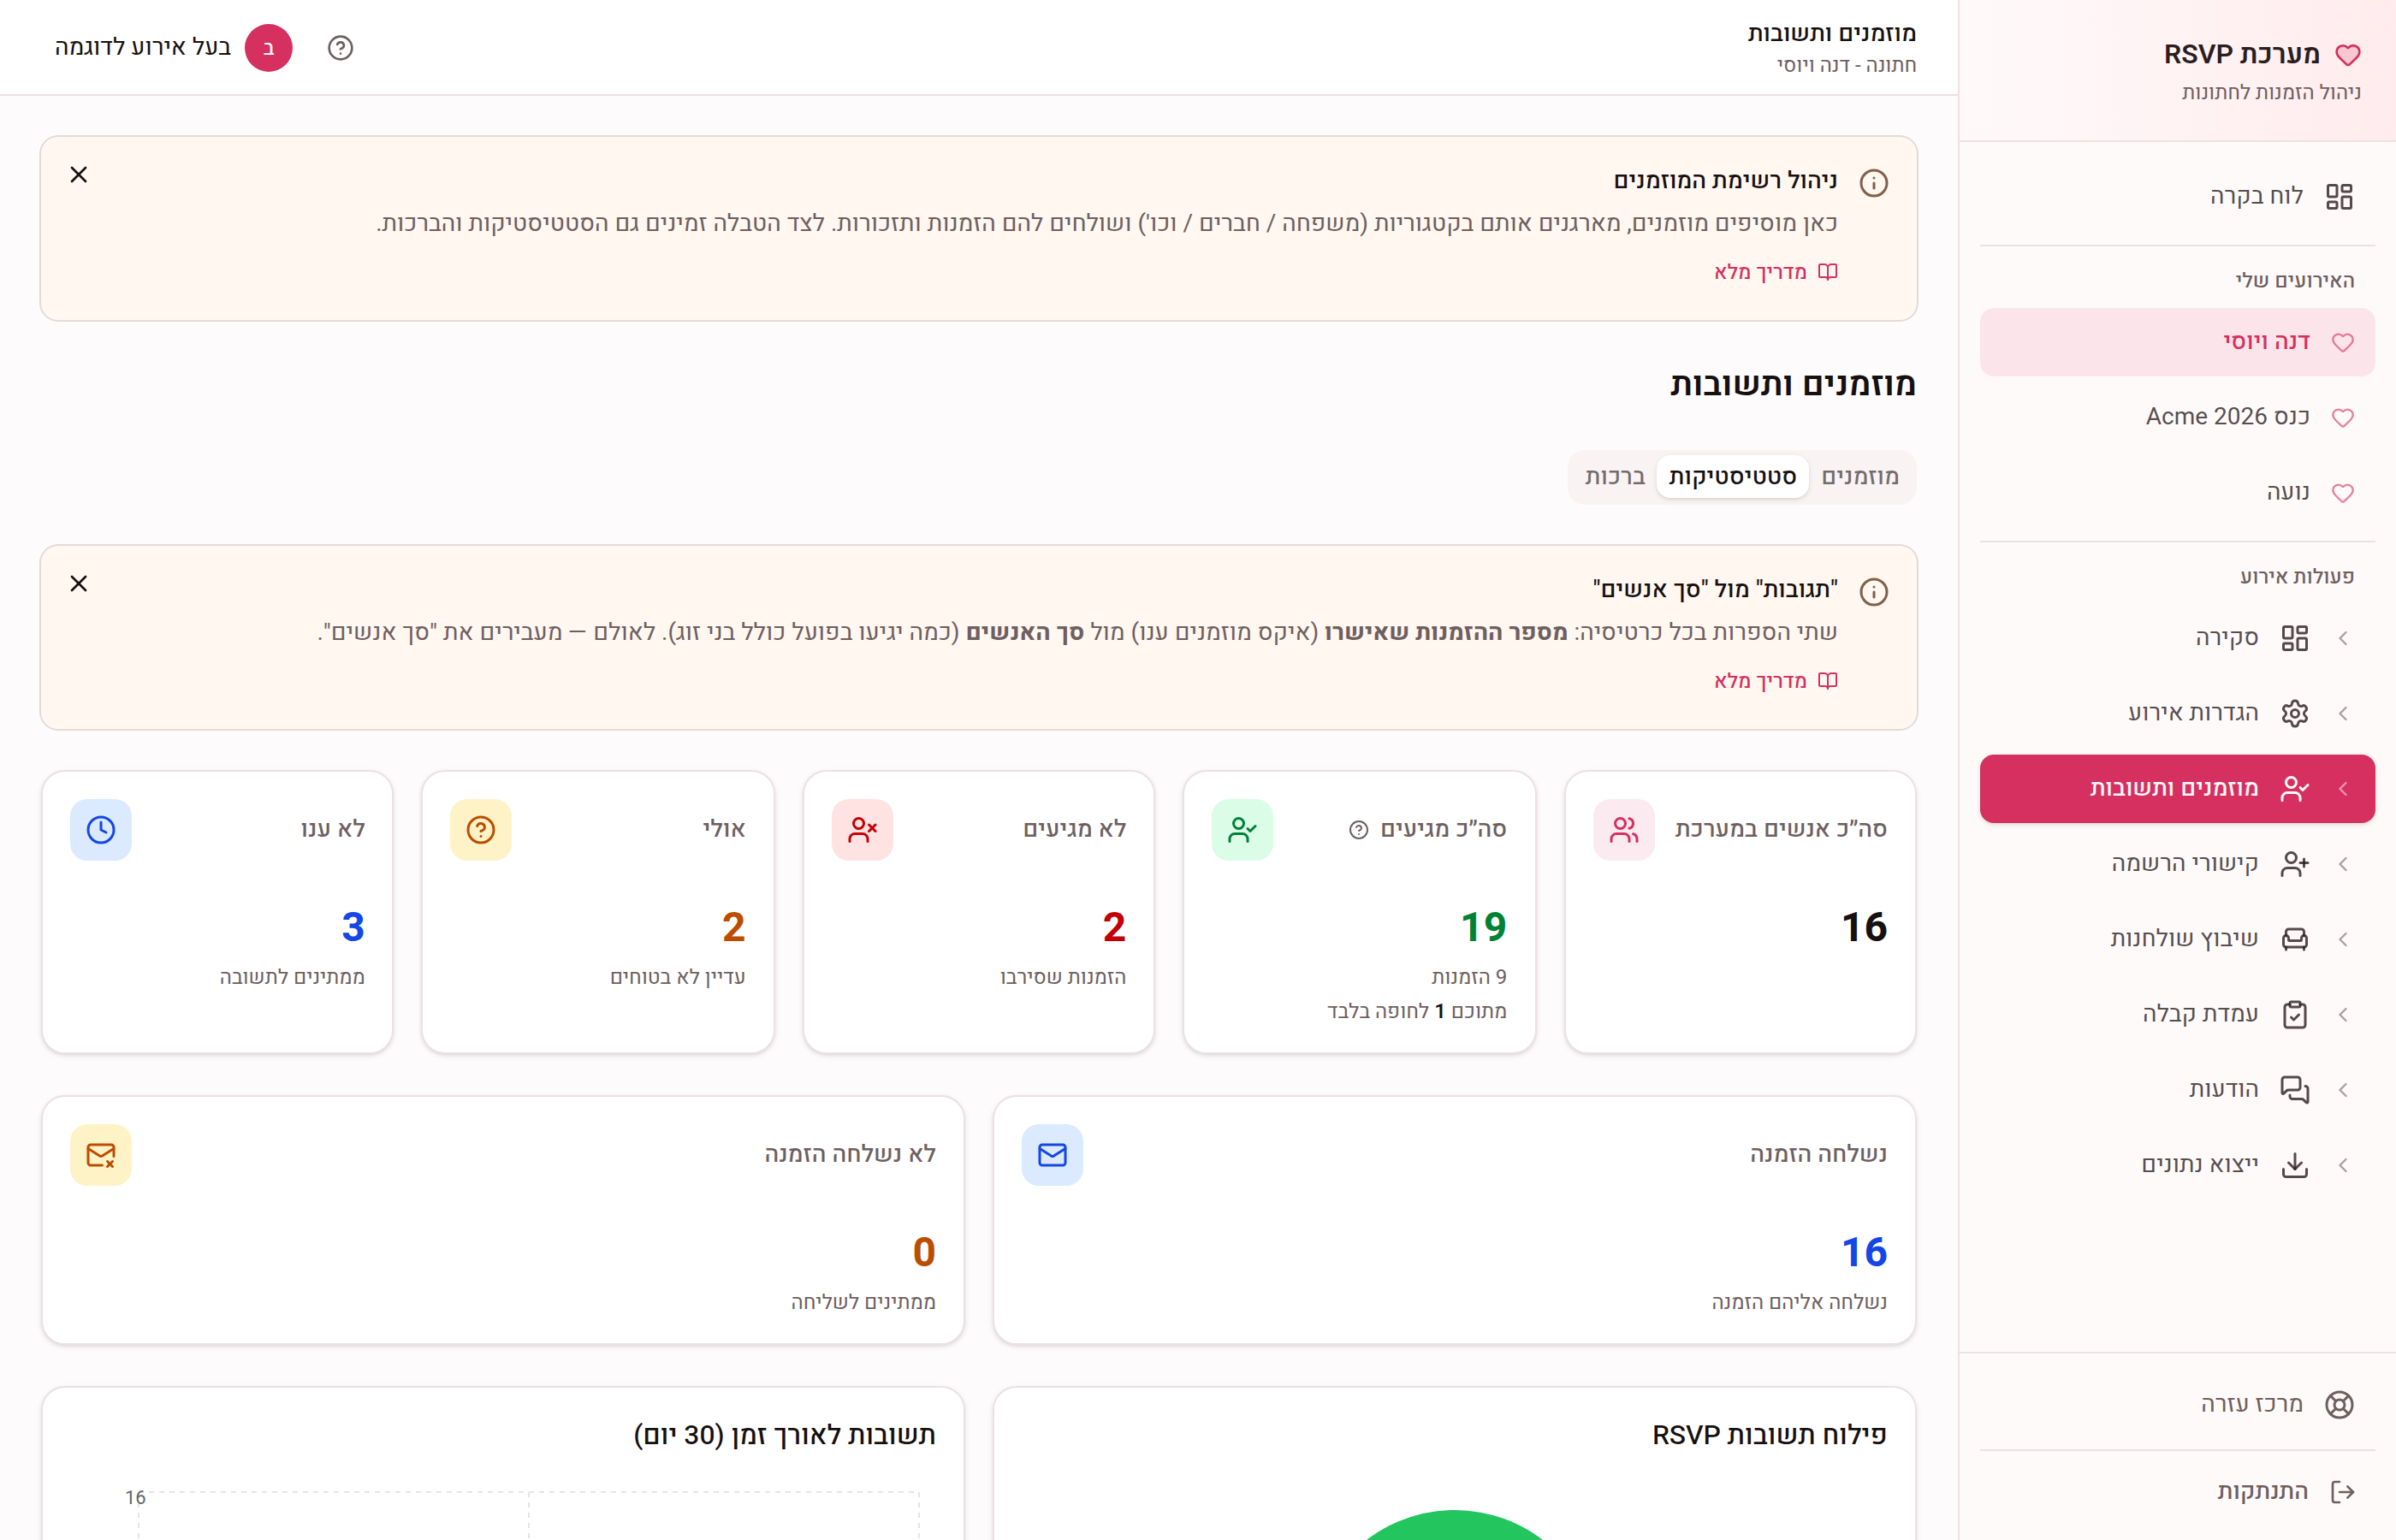The height and width of the screenshot is (1540, 2396).
Task: Dismiss the ניהול רשימת המוזמנים info banner
Action: pyautogui.click(x=79, y=175)
